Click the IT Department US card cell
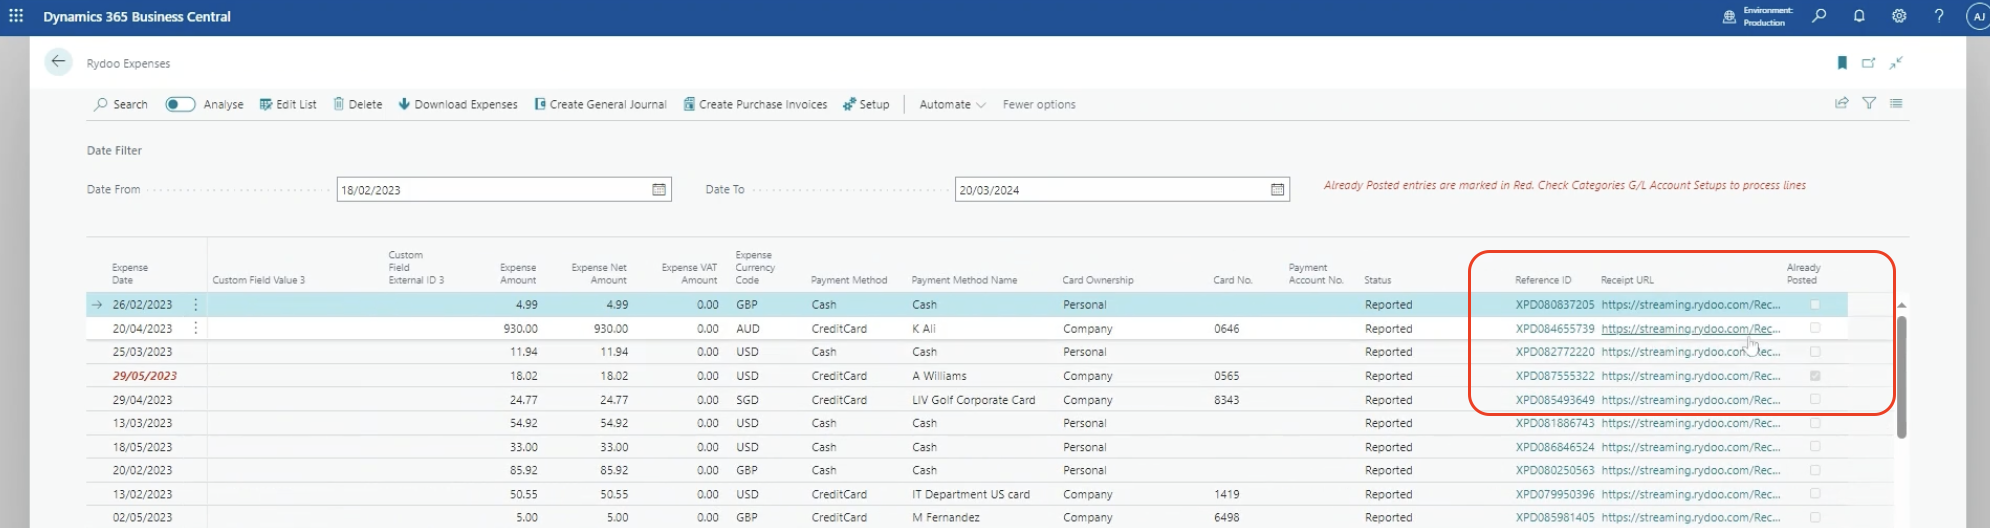Image resolution: width=1990 pixels, height=528 pixels. click(970, 494)
